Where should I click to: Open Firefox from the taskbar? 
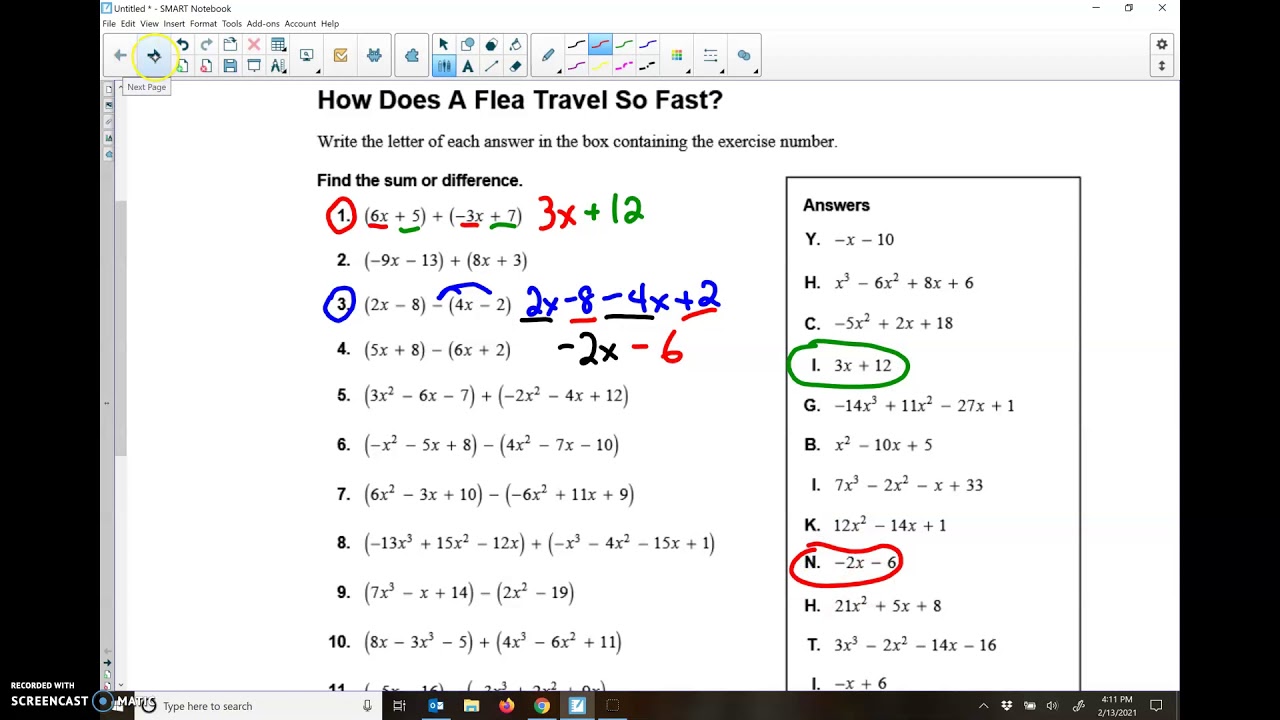pyautogui.click(x=507, y=706)
